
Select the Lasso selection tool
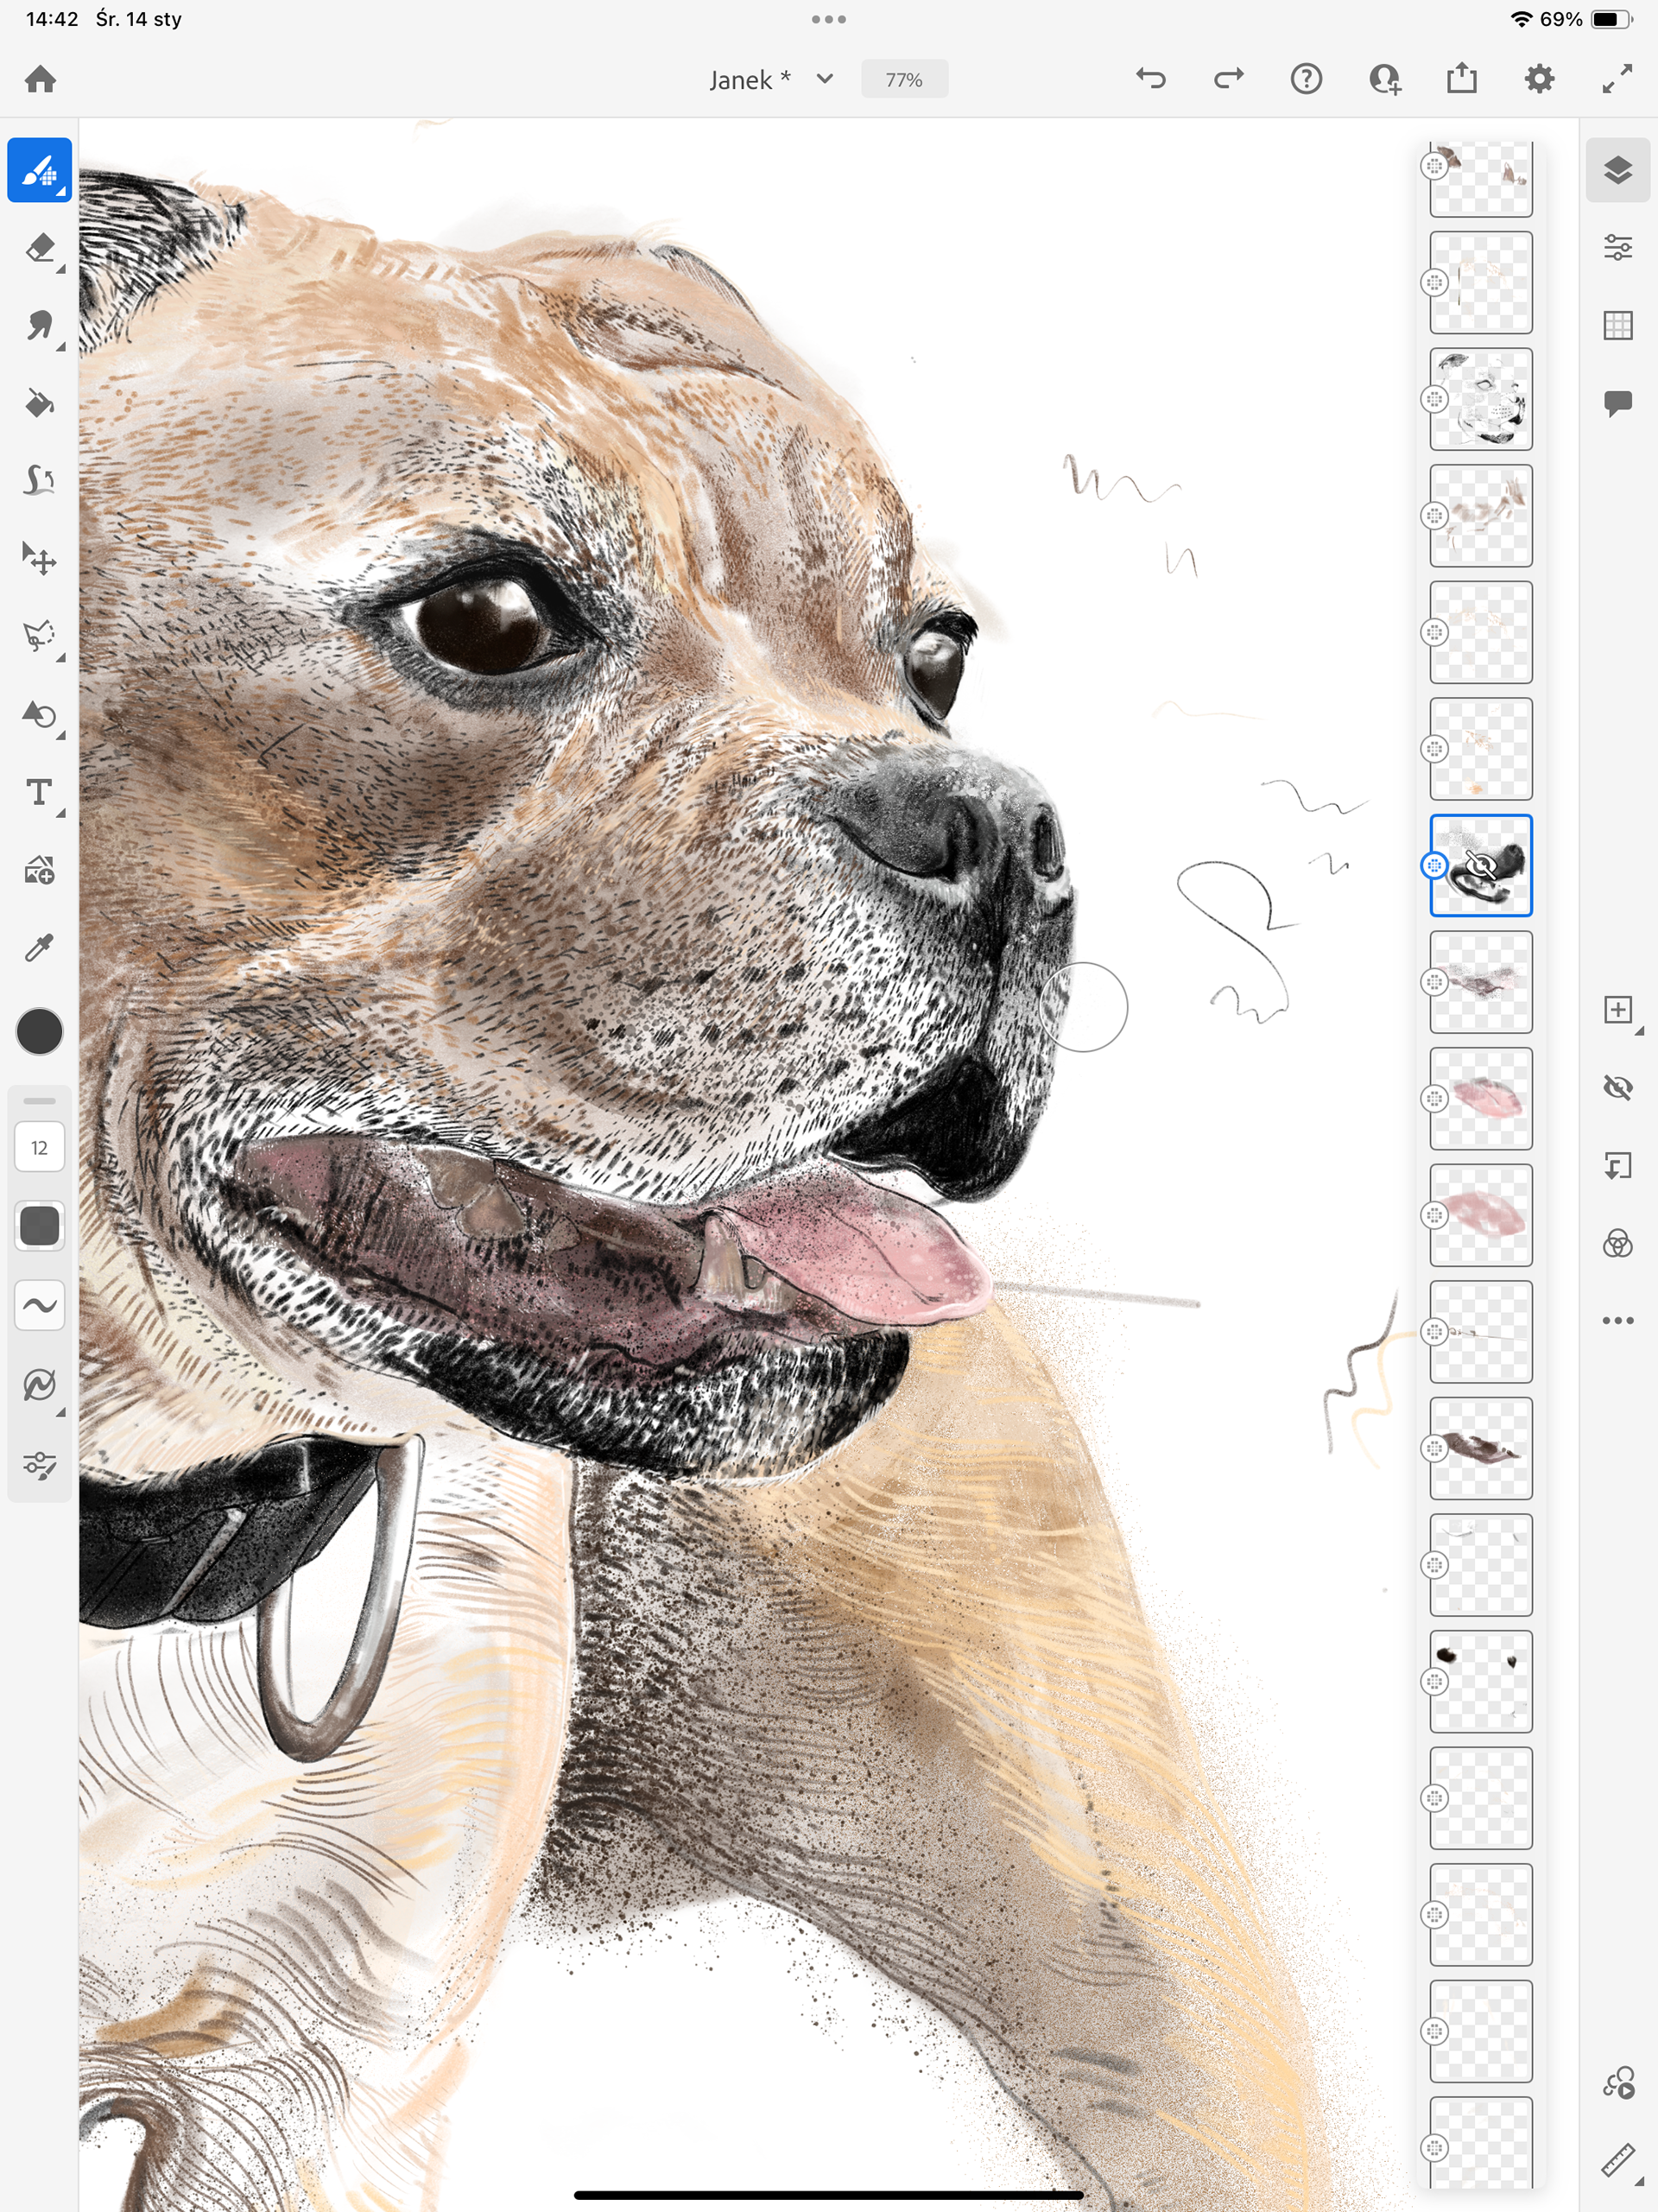click(39, 636)
